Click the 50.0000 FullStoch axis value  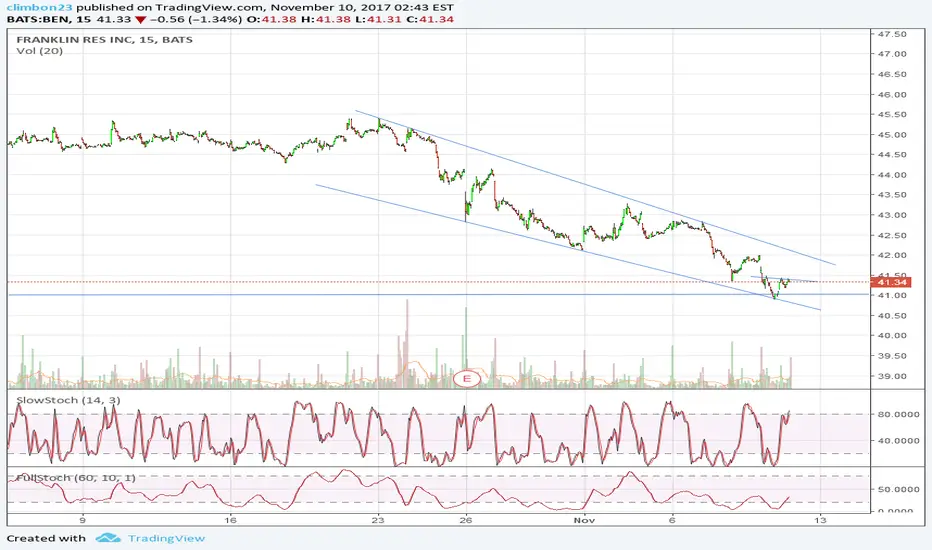click(x=898, y=489)
